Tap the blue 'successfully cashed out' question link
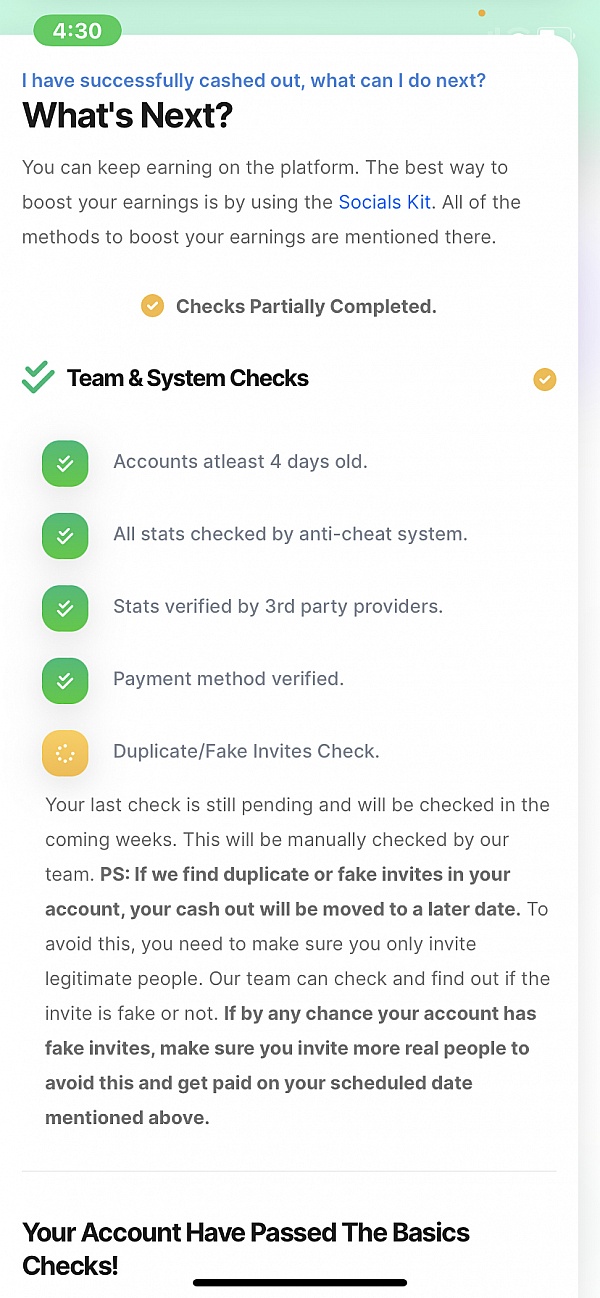This screenshot has height=1298, width=600. pos(254,81)
